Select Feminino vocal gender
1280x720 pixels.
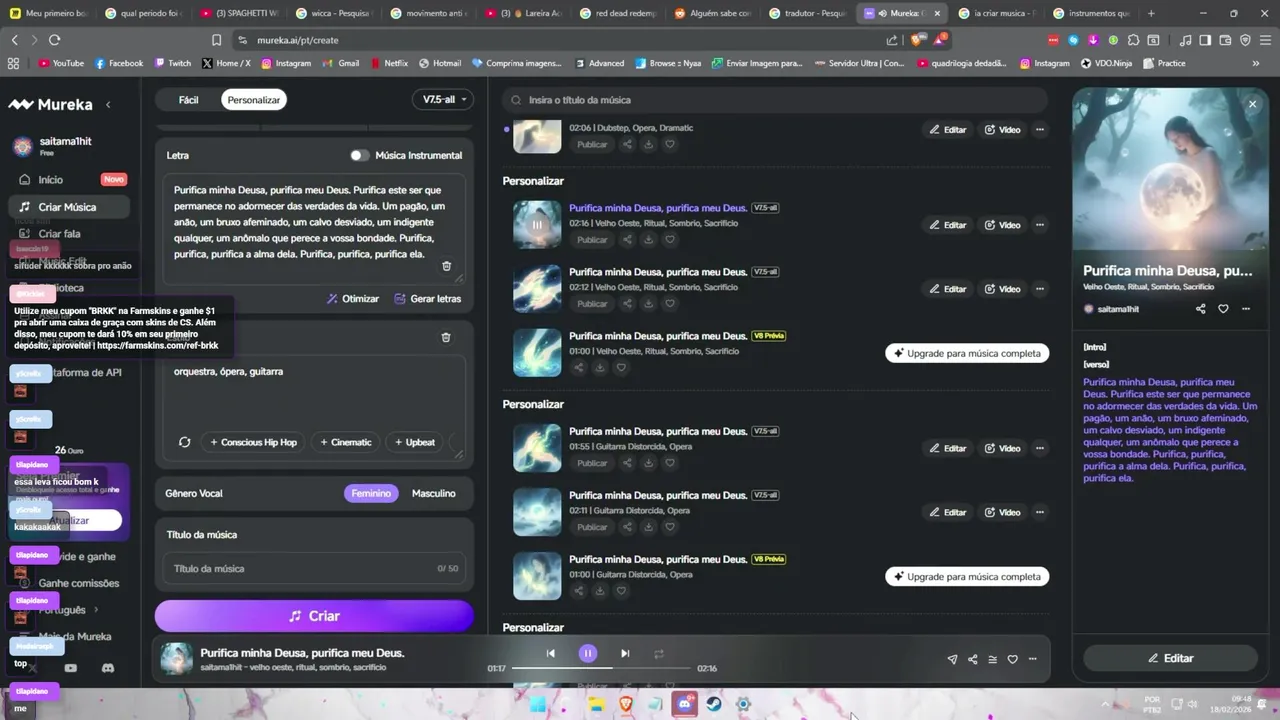[371, 493]
